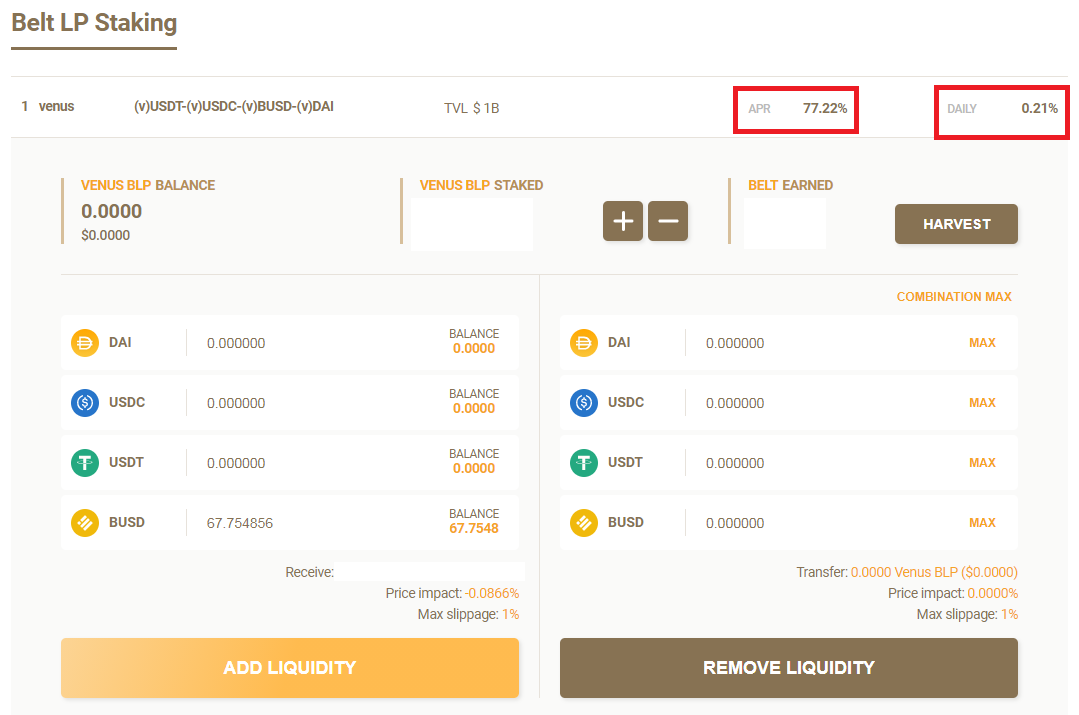This screenshot has height=715, width=1079.
Task: Click the minus unstake button
Action: pyautogui.click(x=668, y=221)
